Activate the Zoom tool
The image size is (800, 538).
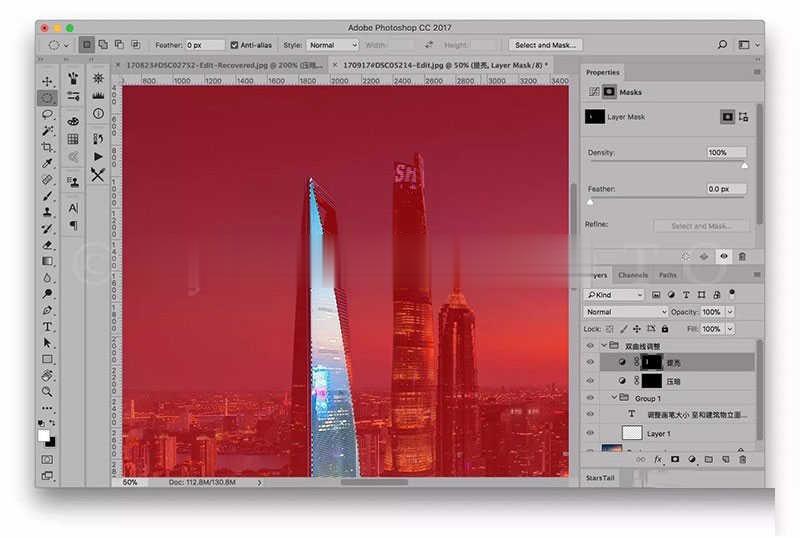[47, 392]
